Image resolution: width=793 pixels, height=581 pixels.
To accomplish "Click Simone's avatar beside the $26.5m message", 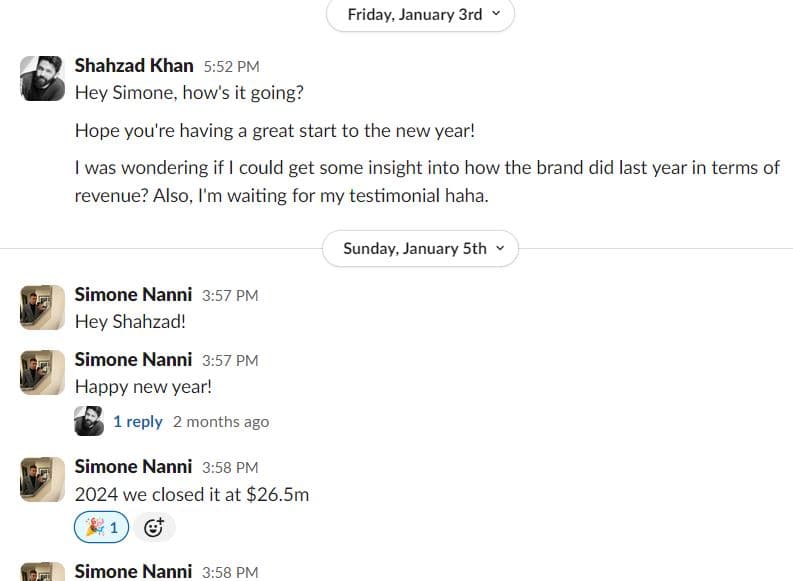I will point(42,478).
